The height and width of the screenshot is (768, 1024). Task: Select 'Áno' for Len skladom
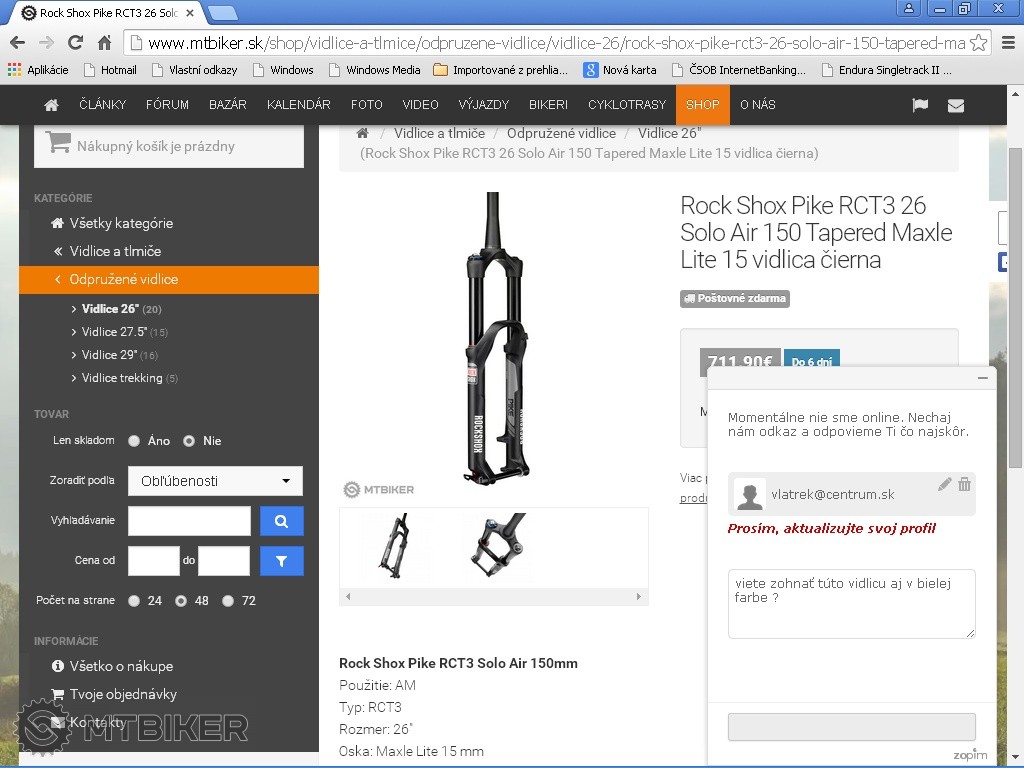pyautogui.click(x=134, y=441)
